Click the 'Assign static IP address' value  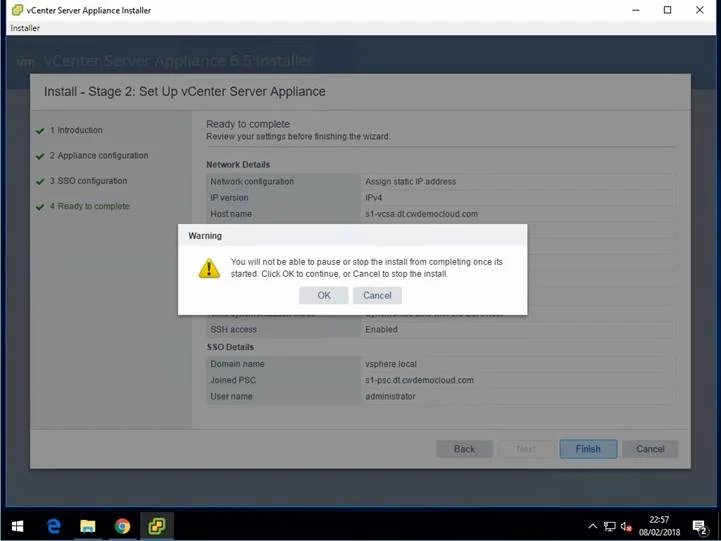[410, 182]
